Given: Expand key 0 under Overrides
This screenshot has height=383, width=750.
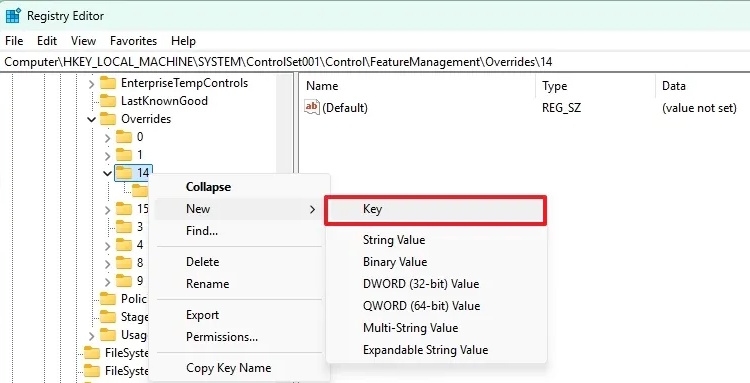Looking at the screenshot, I should (x=107, y=138).
